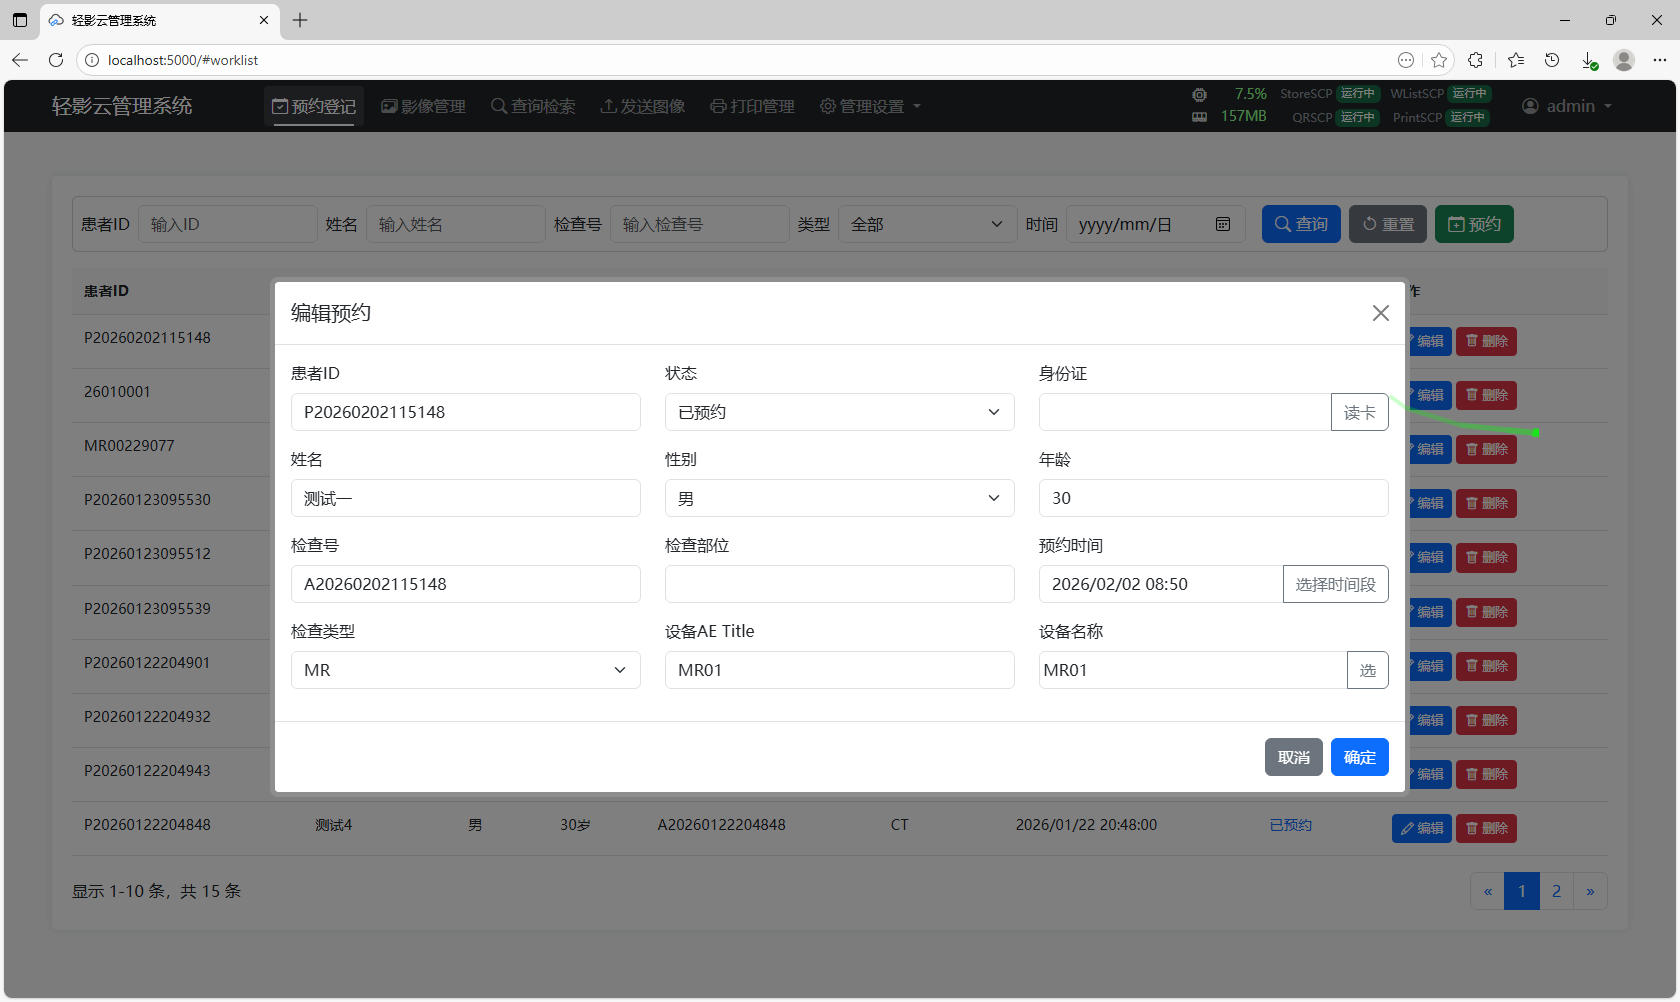Screen dimensions: 1680x1002
Task: Open the 状态 dropdown showing 已预约
Action: click(839, 412)
